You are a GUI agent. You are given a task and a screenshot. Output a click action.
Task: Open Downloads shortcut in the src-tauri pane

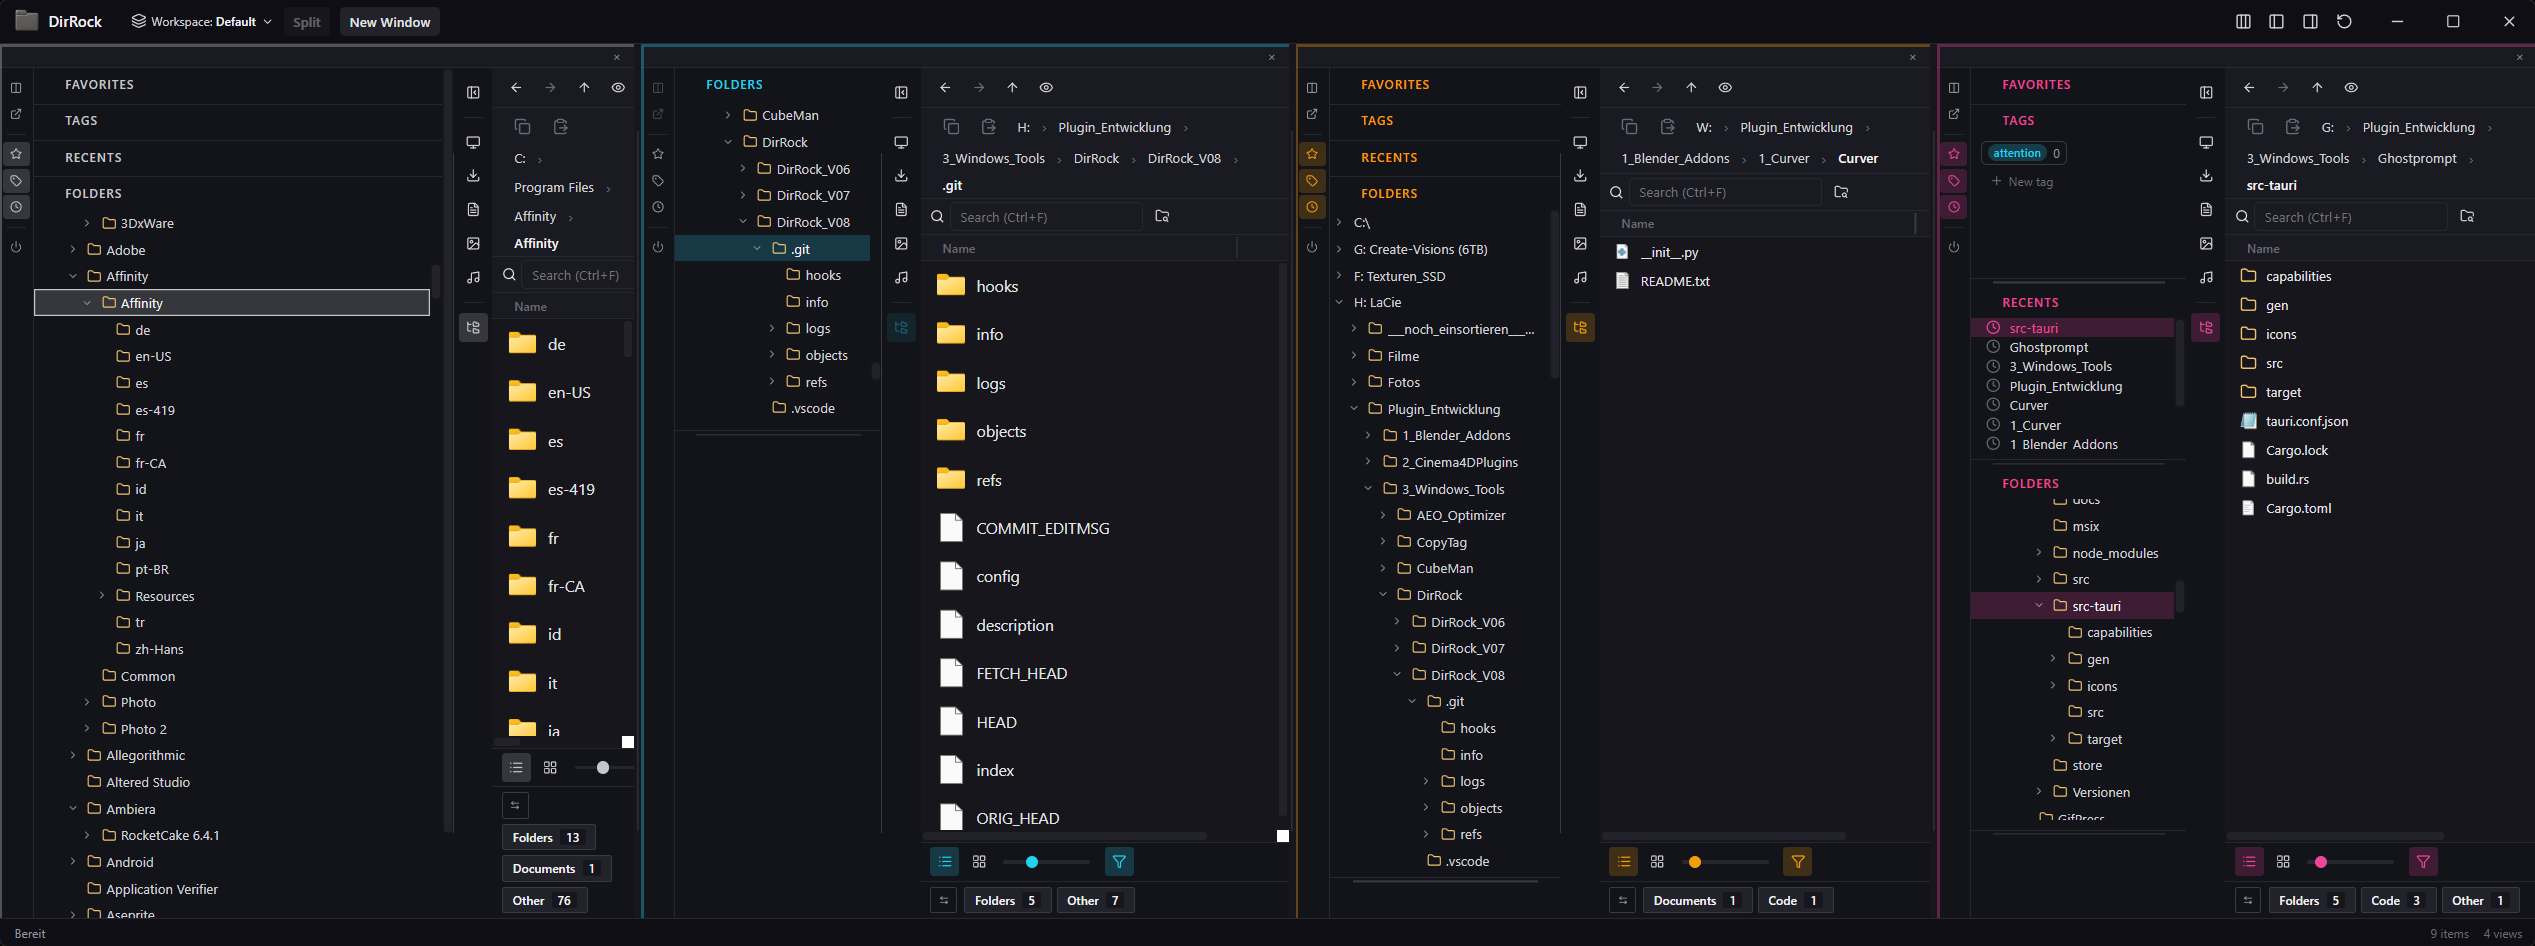pos(2206,176)
